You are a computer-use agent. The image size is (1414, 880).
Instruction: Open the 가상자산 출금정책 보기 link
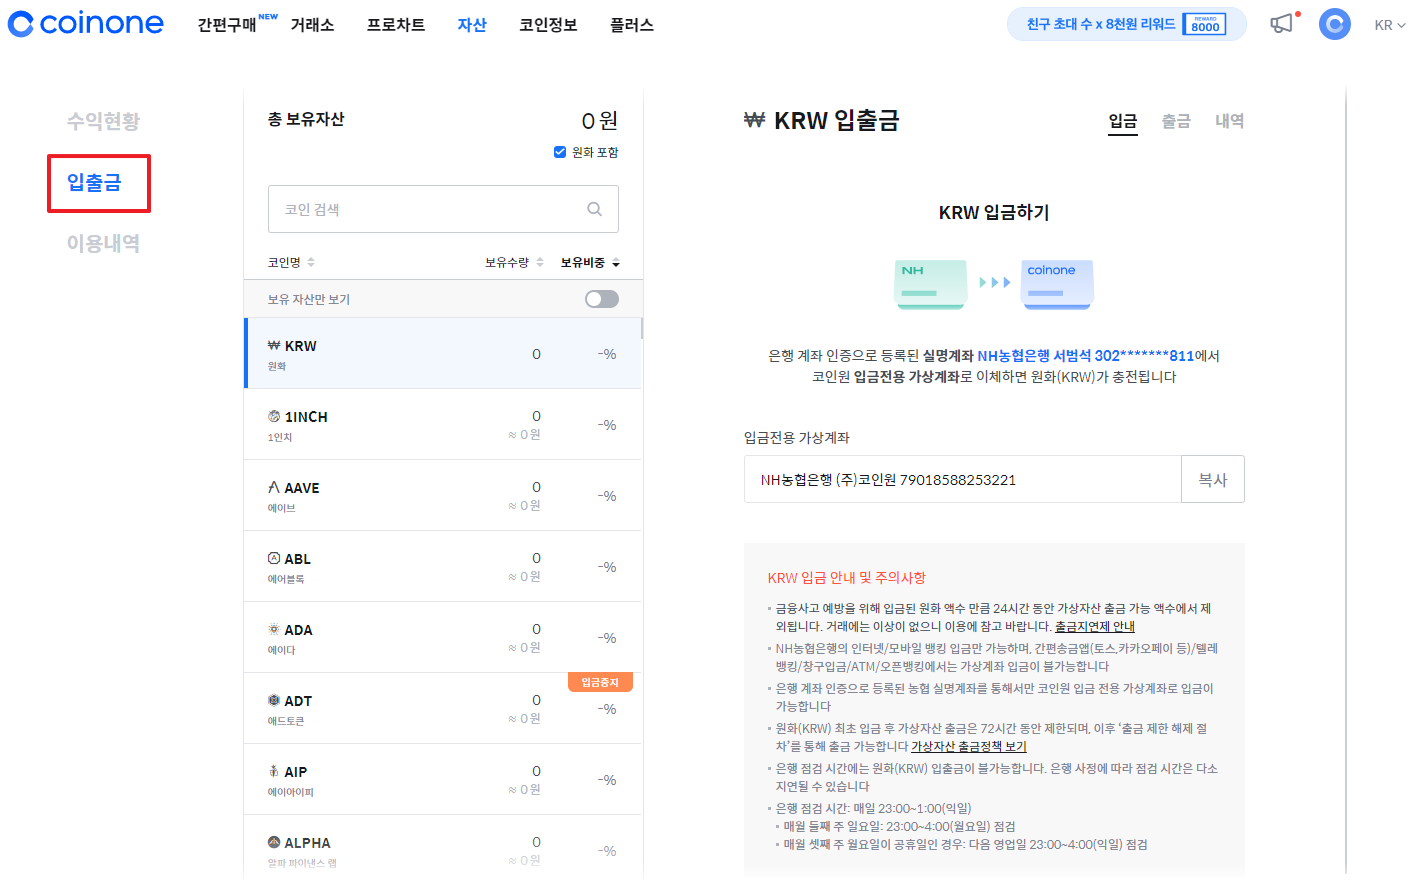(x=969, y=747)
